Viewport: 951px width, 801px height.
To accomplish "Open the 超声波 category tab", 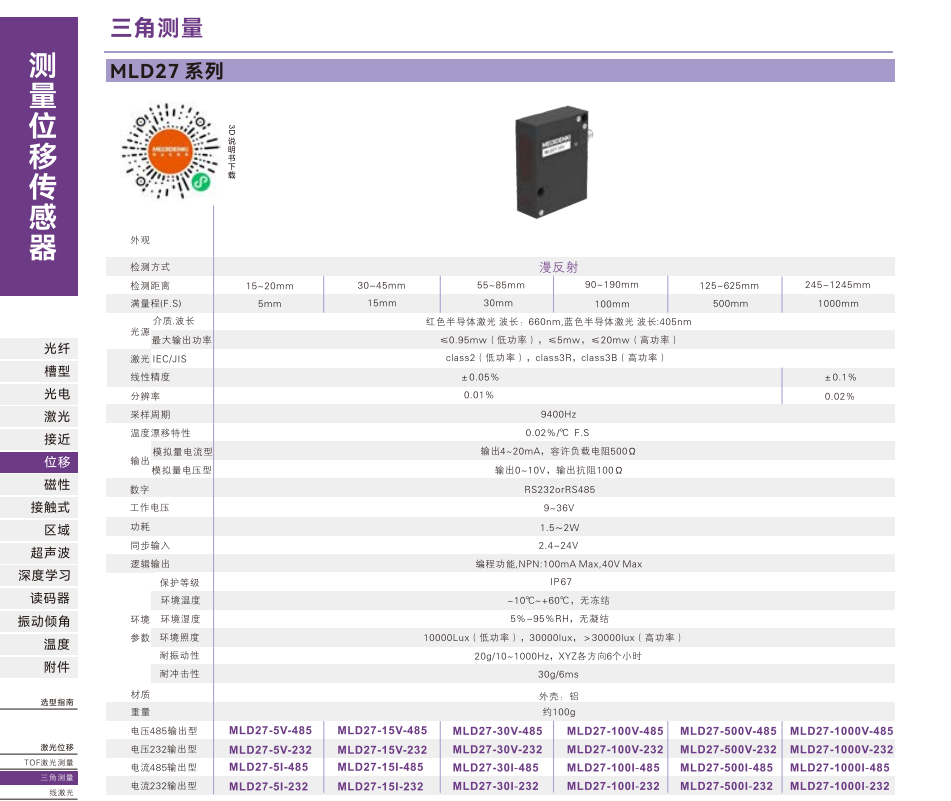I will (50, 553).
